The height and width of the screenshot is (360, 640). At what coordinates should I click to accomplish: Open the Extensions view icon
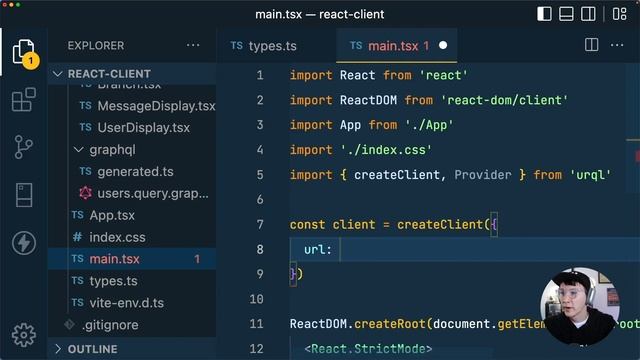coord(24,100)
